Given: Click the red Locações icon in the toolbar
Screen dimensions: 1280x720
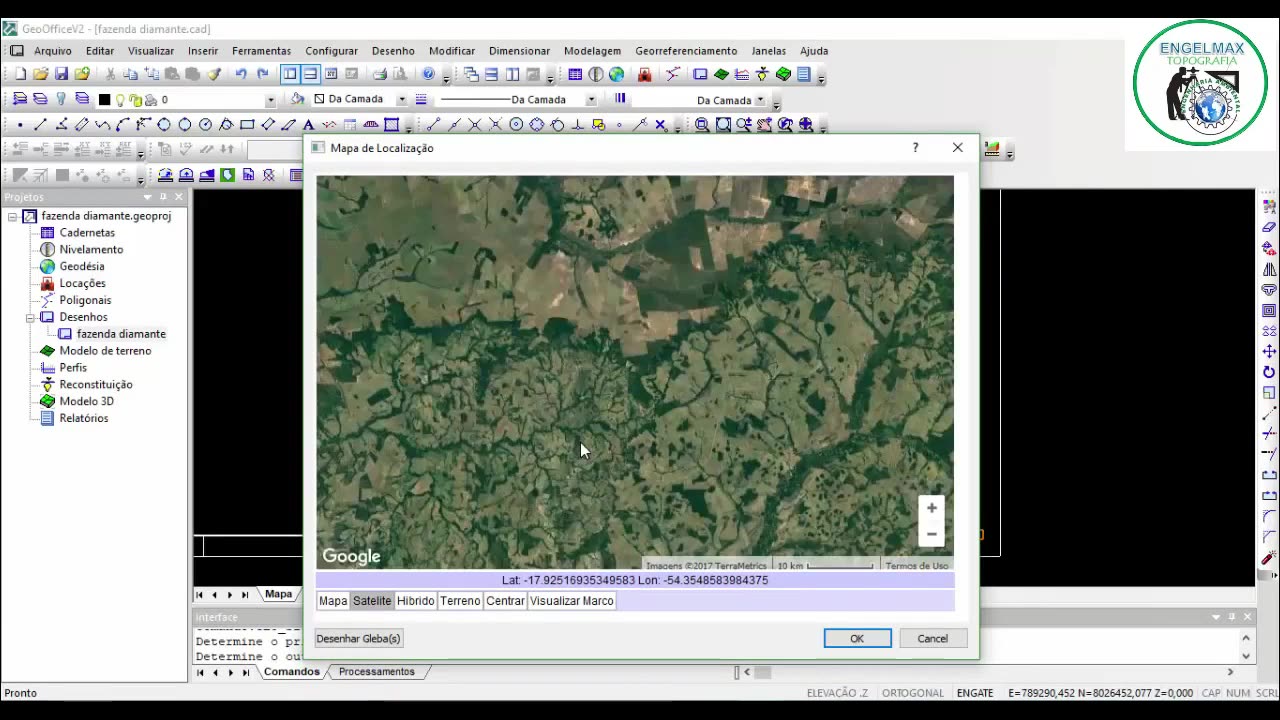Looking at the screenshot, I should (644, 74).
